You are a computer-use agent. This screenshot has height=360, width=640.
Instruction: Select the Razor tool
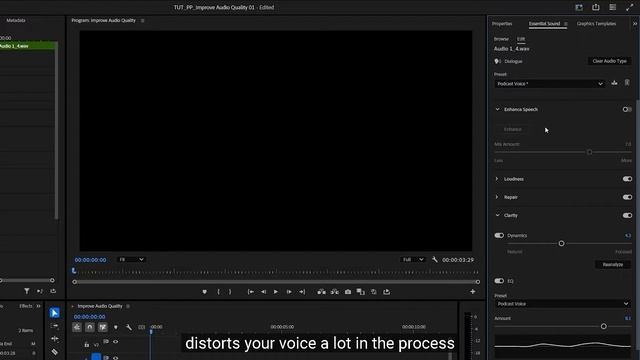pos(54,352)
